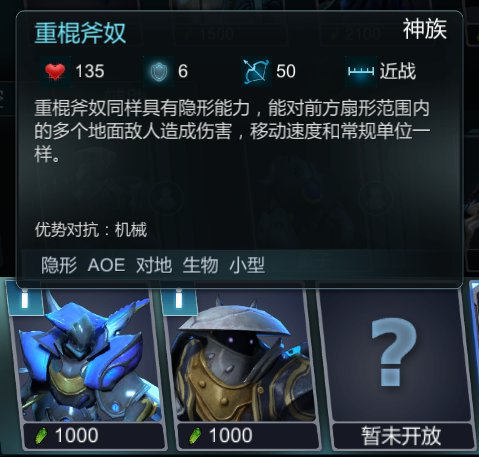The image size is (479, 457).
Task: Click the red heart health icon
Action: pyautogui.click(x=55, y=71)
